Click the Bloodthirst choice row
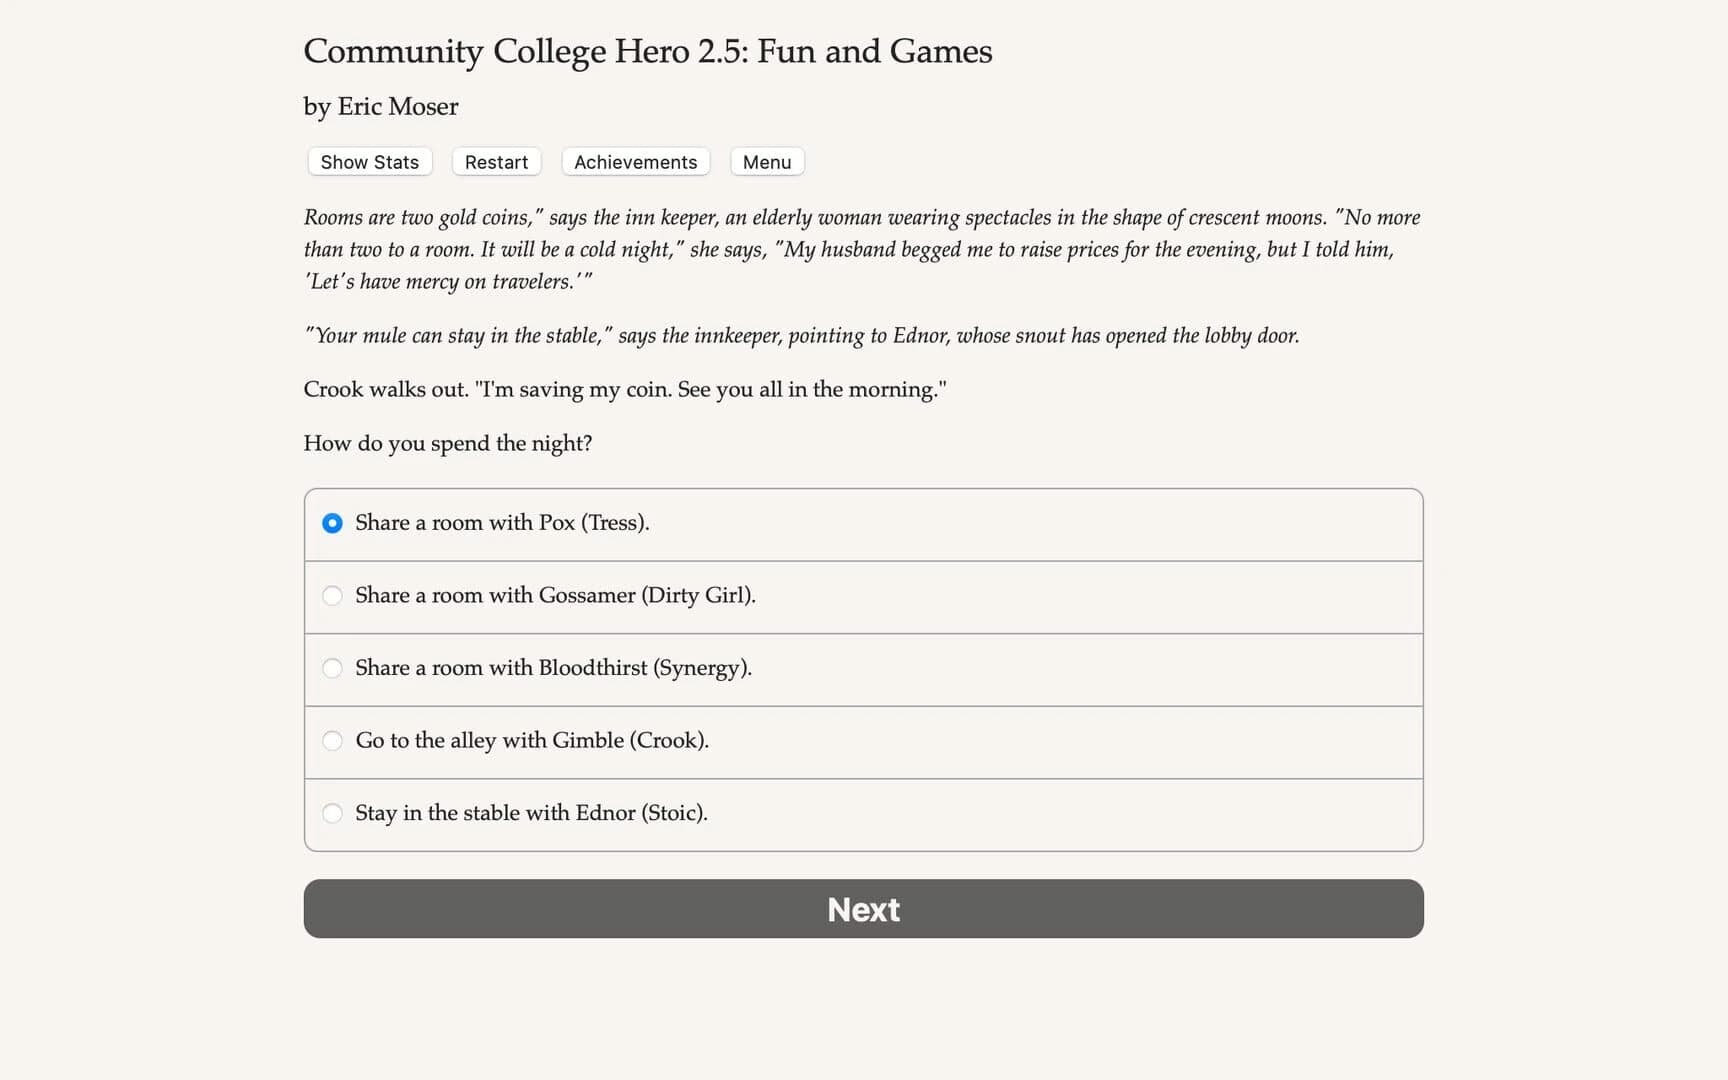The width and height of the screenshot is (1728, 1080). coord(862,669)
